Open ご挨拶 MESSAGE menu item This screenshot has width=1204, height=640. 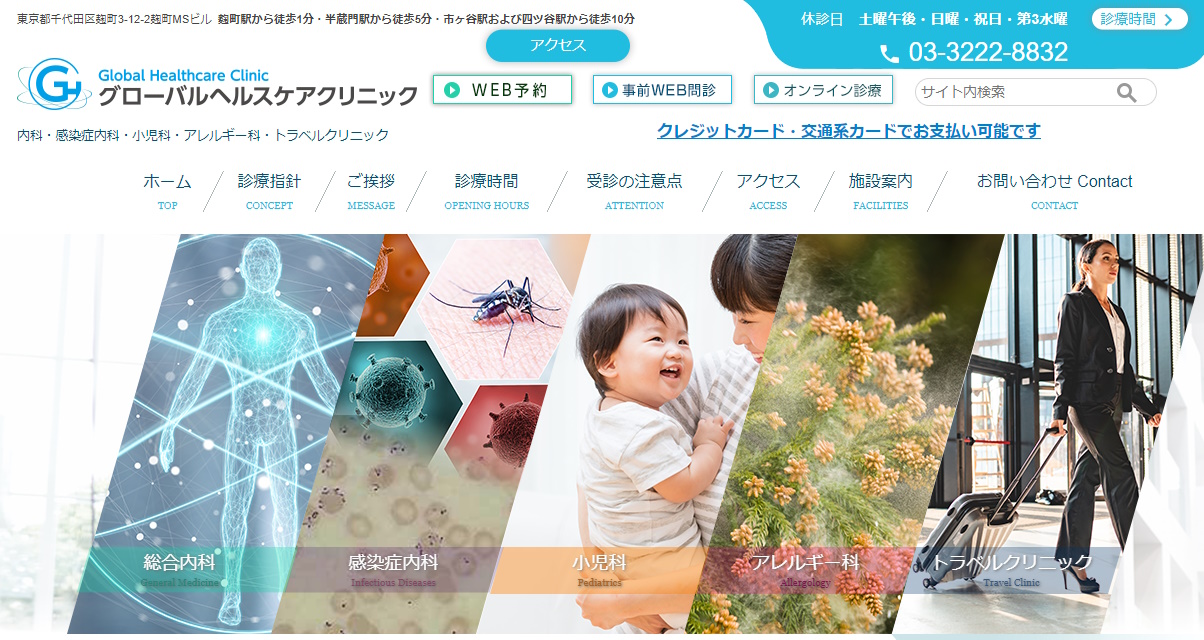coord(371,191)
